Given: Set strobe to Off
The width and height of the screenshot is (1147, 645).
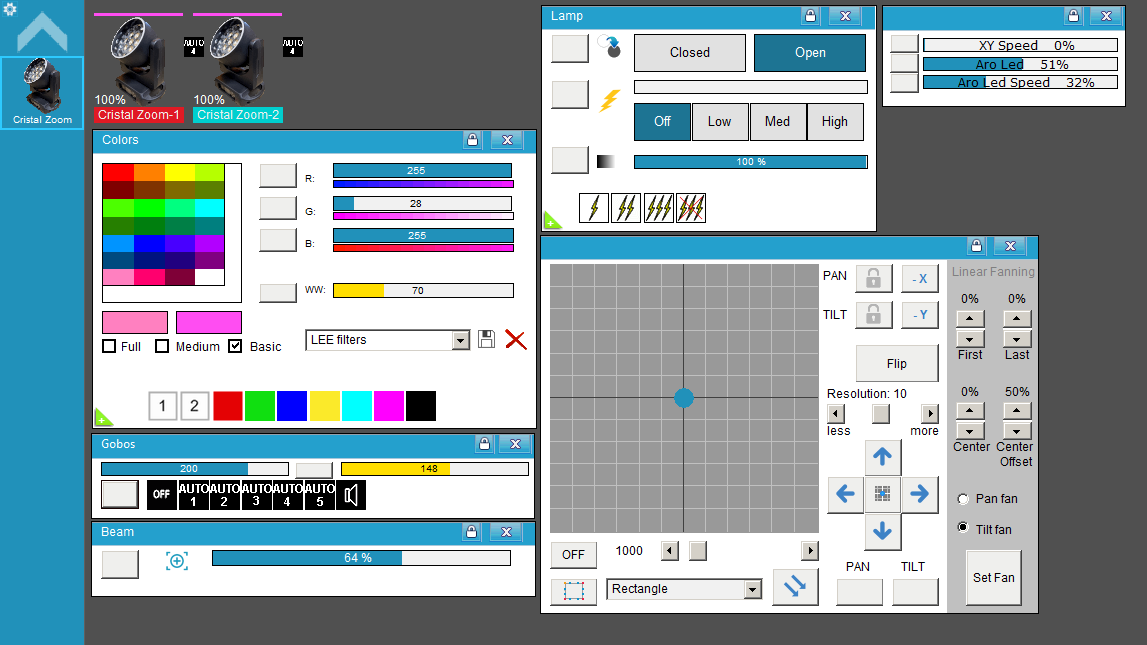Looking at the screenshot, I should pyautogui.click(x=662, y=121).
